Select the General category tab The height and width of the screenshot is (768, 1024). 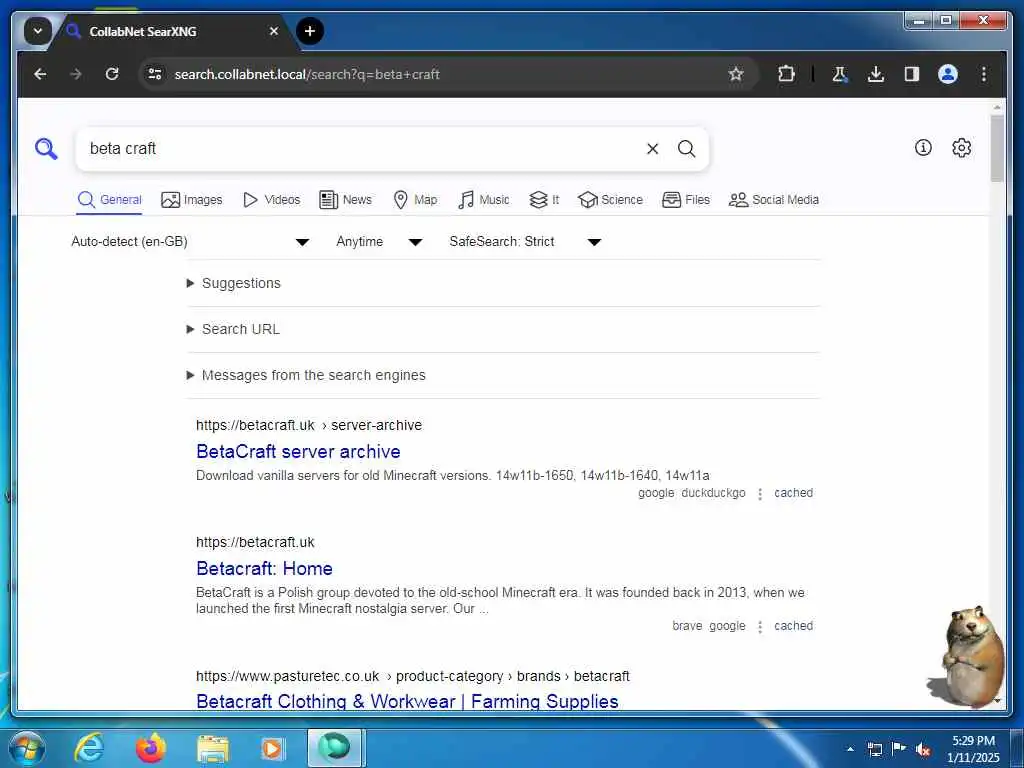(x=109, y=200)
